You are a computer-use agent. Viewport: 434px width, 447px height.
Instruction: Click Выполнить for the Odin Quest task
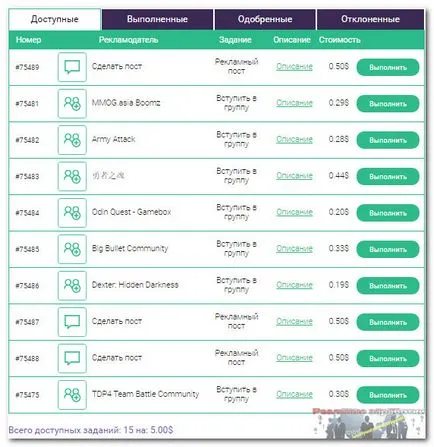click(388, 213)
